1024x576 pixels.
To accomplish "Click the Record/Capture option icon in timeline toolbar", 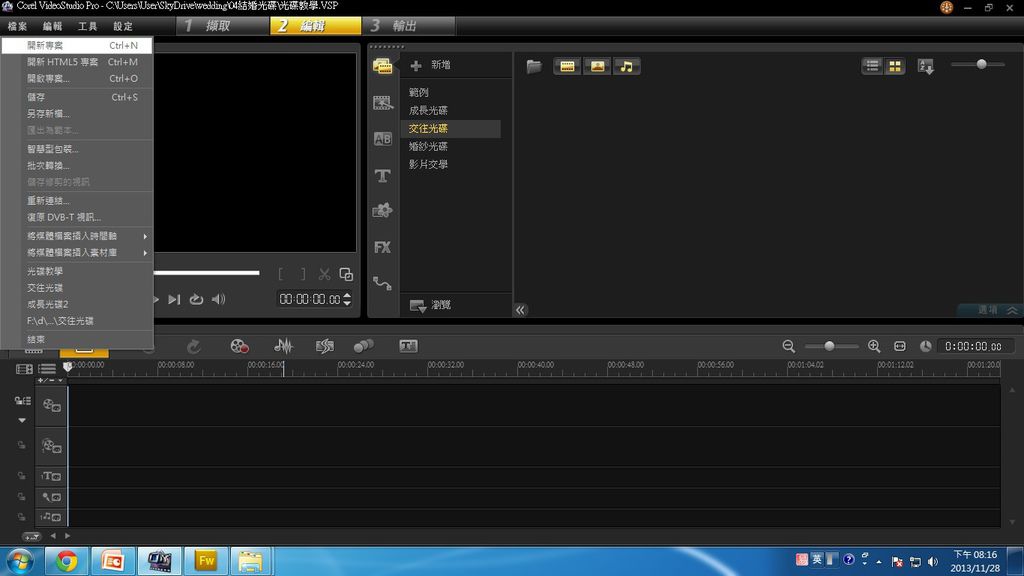I will pyautogui.click(x=239, y=346).
